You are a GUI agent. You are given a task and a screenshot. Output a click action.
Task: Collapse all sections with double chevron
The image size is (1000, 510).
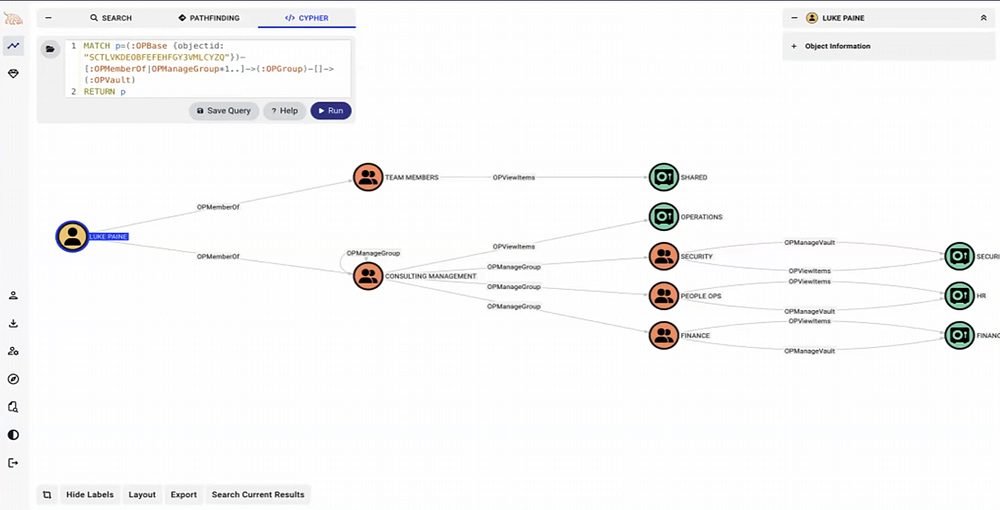(983, 18)
